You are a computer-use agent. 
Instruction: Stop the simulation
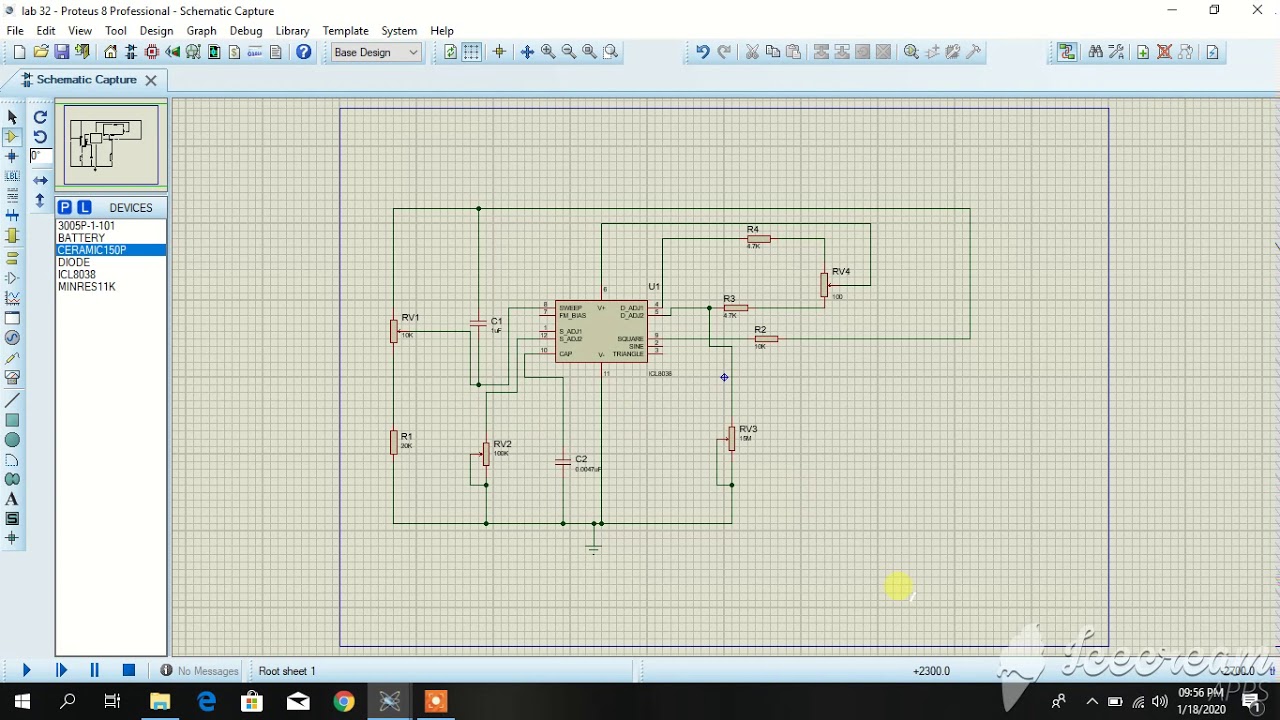(x=129, y=671)
